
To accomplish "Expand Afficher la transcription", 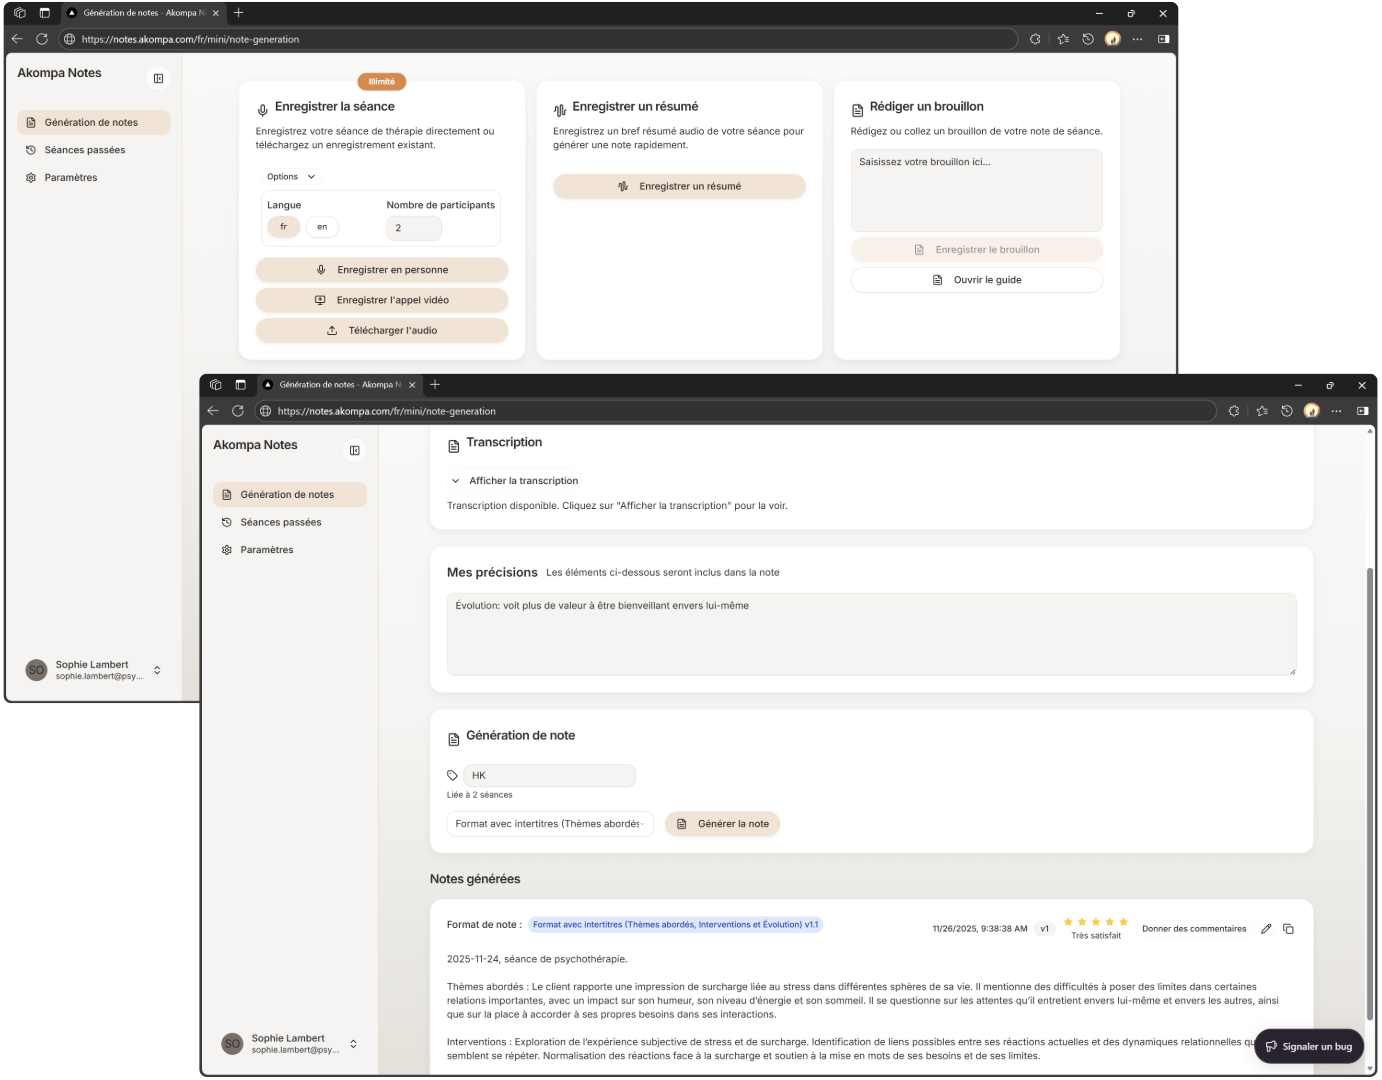I will [x=513, y=480].
